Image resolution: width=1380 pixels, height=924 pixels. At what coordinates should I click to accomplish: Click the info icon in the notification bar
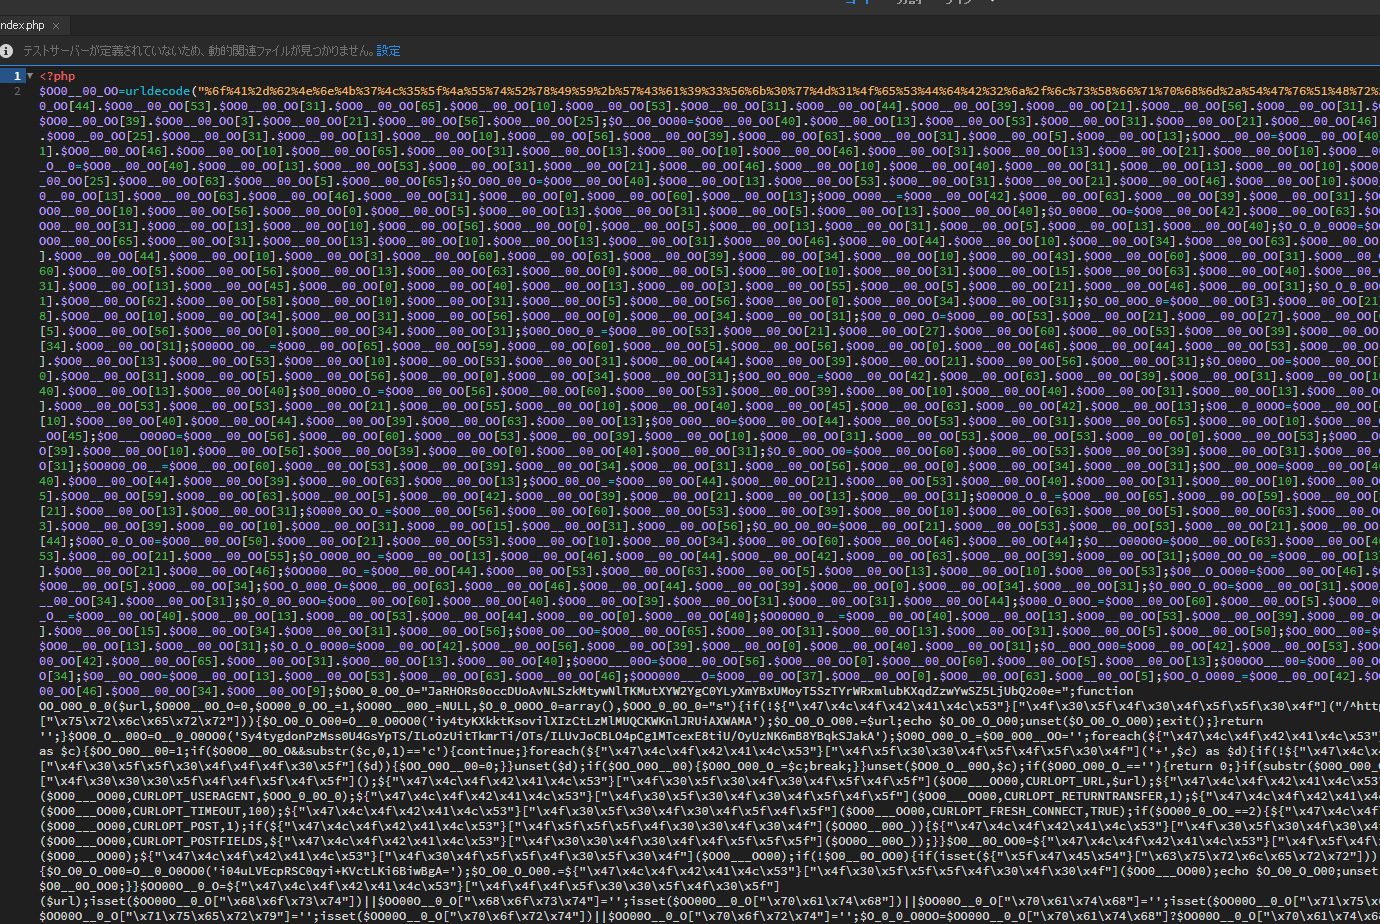click(7, 50)
